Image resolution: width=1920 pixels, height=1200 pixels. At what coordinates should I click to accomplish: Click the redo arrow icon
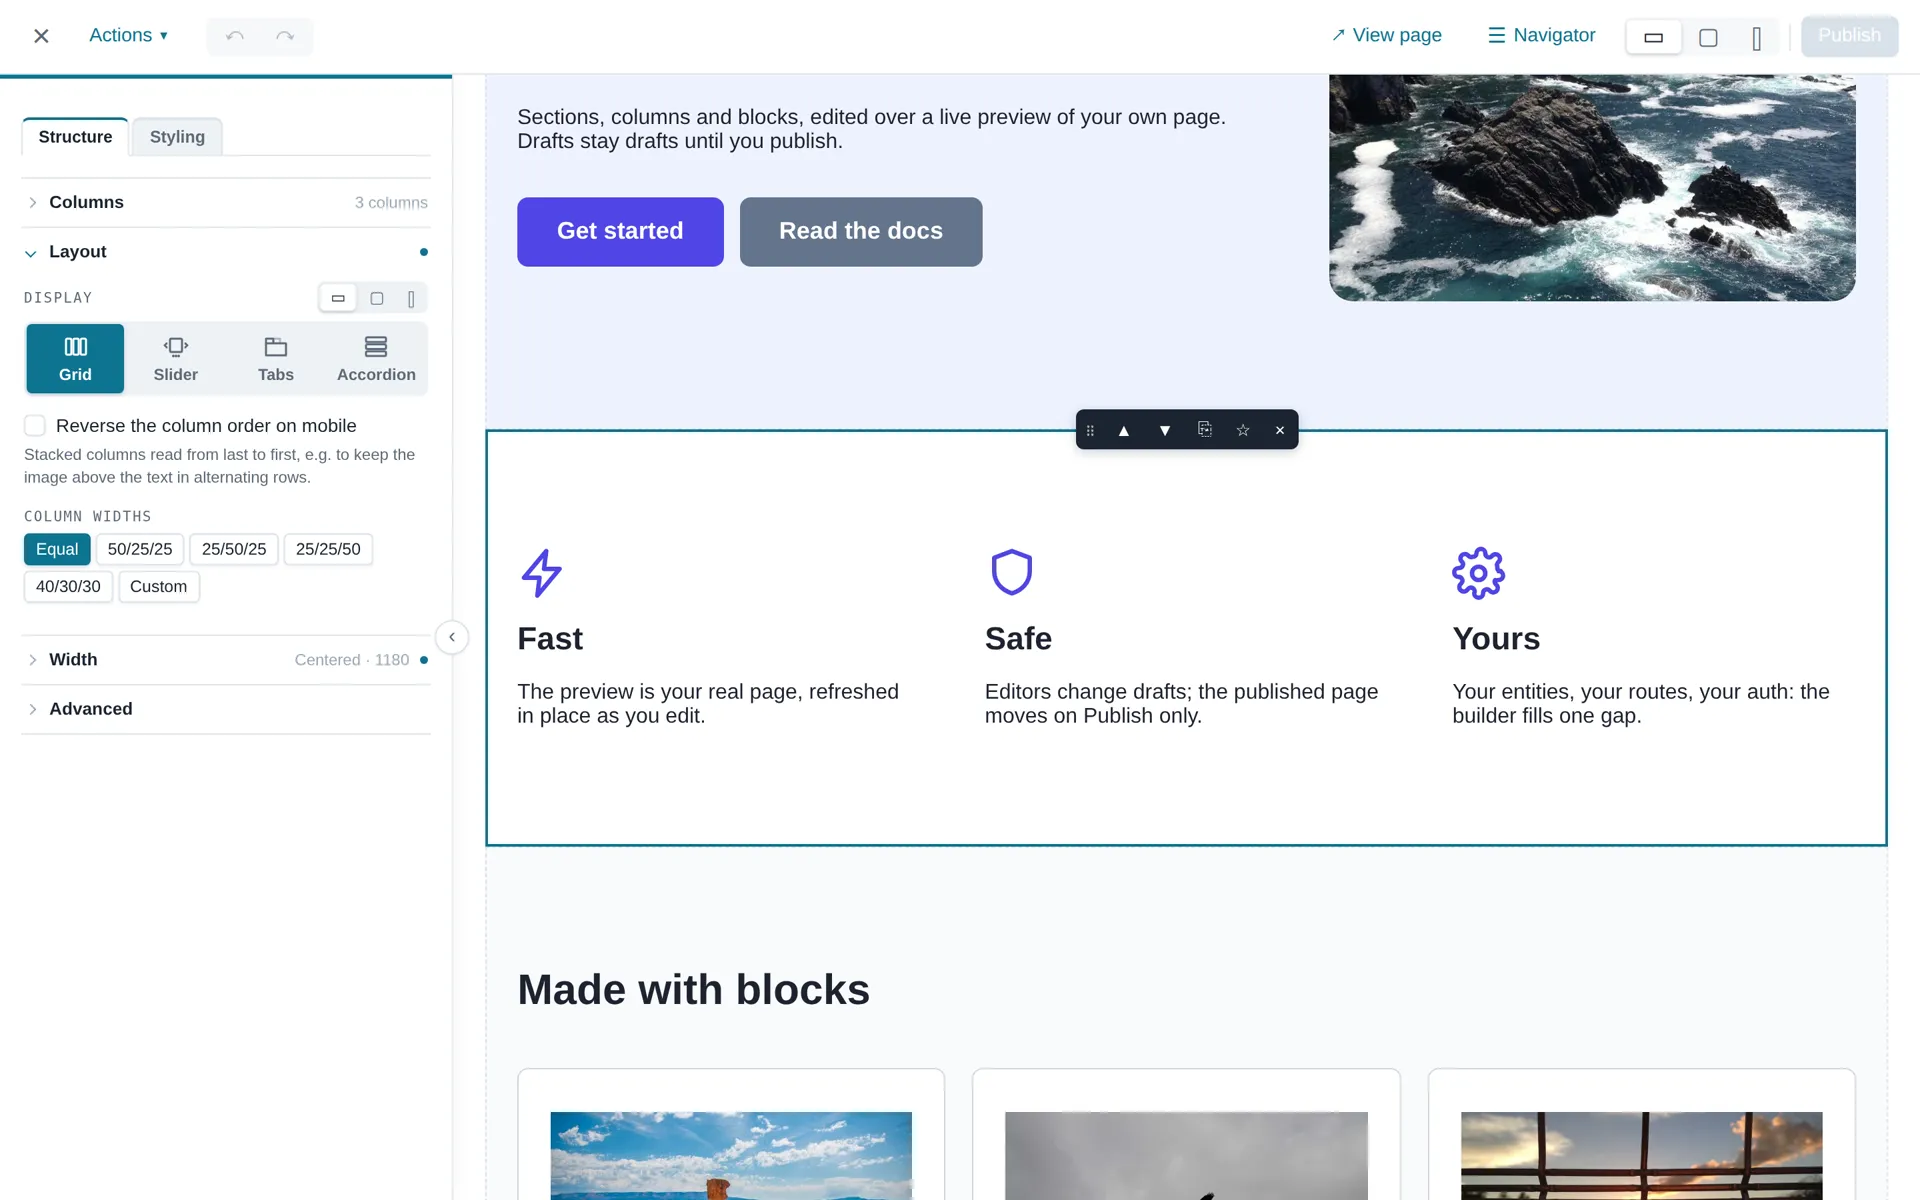[x=285, y=36]
